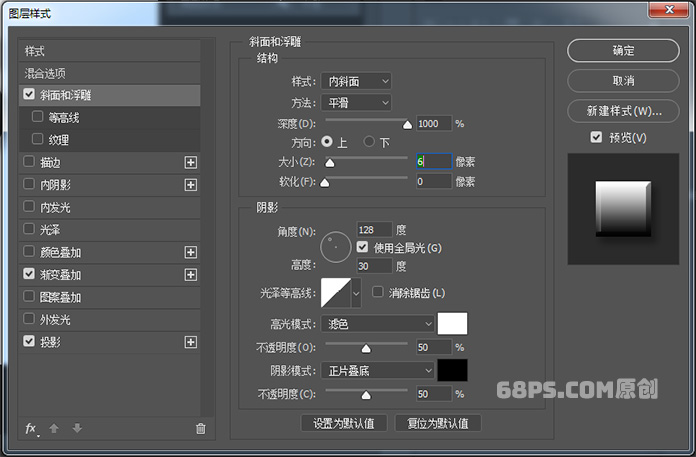The width and height of the screenshot is (696, 457).
Task: Click the highlight 不透明度(O) slider handle
Action: [366, 349]
